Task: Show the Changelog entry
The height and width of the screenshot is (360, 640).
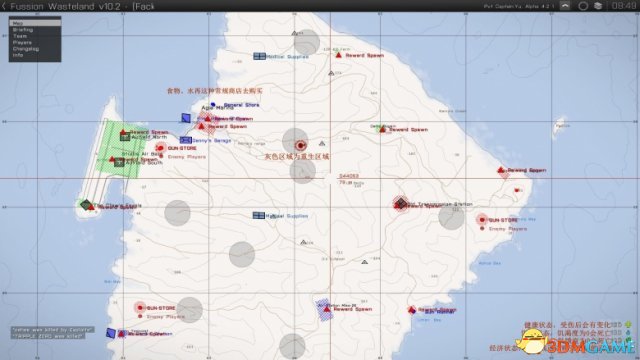Action: (x=26, y=49)
